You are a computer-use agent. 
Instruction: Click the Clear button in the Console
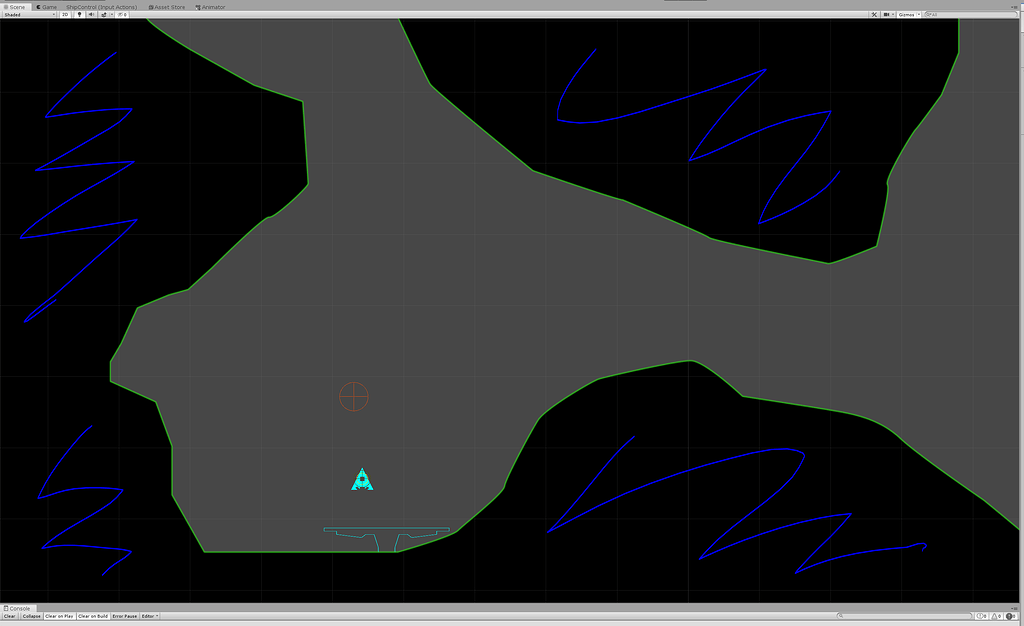click(10, 616)
